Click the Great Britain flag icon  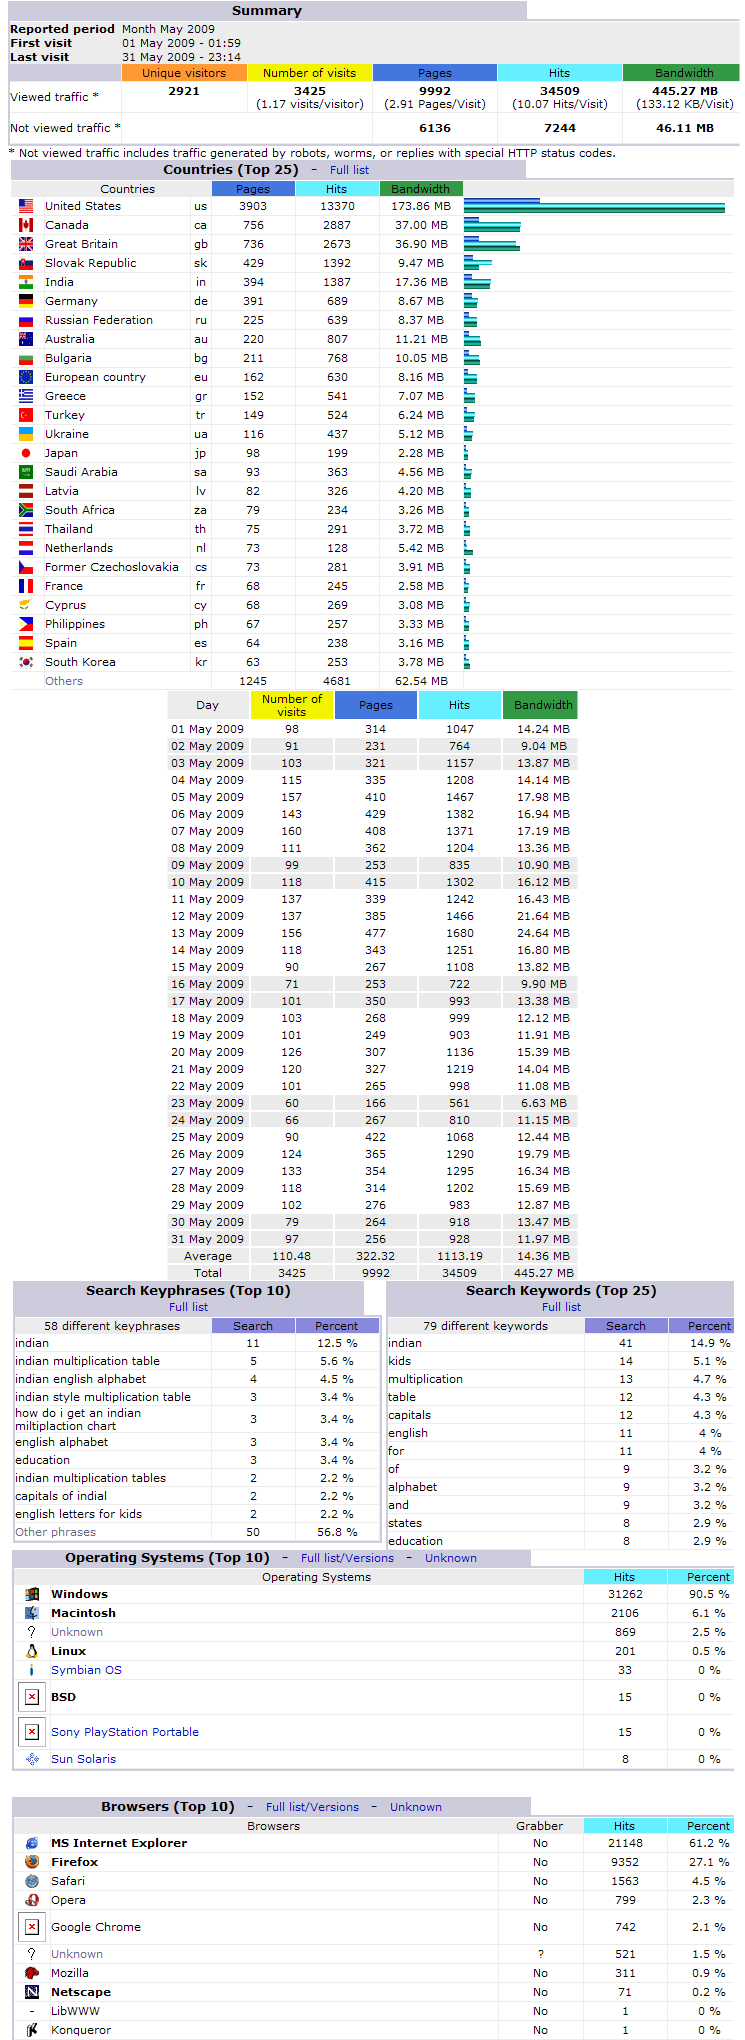[26, 244]
